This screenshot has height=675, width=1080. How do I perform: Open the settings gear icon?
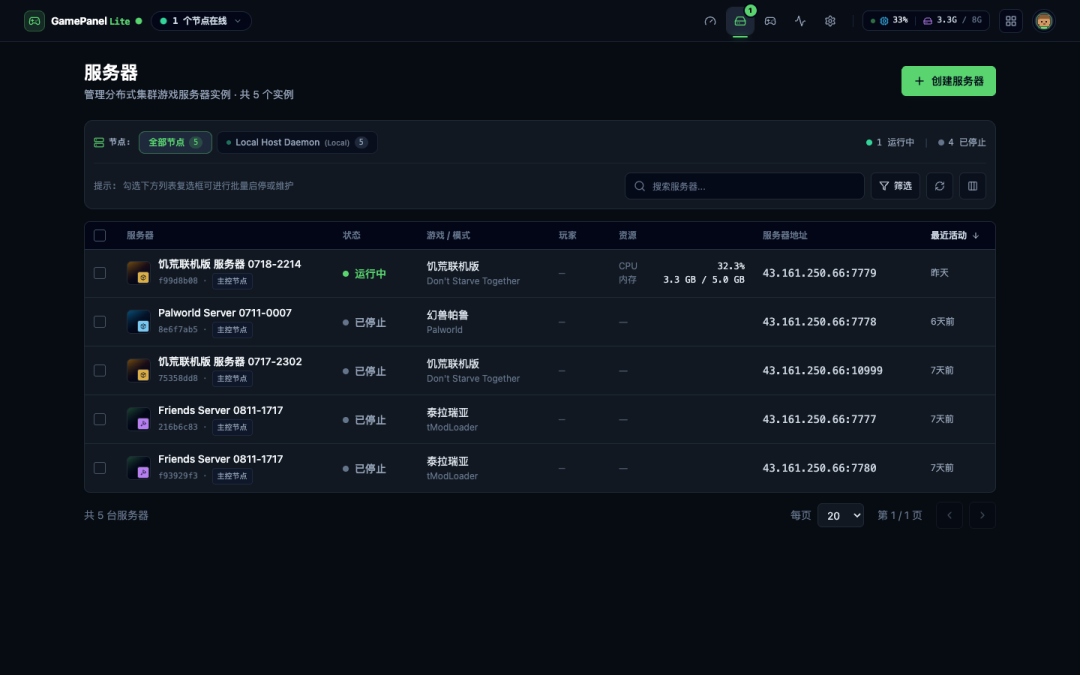tap(830, 21)
